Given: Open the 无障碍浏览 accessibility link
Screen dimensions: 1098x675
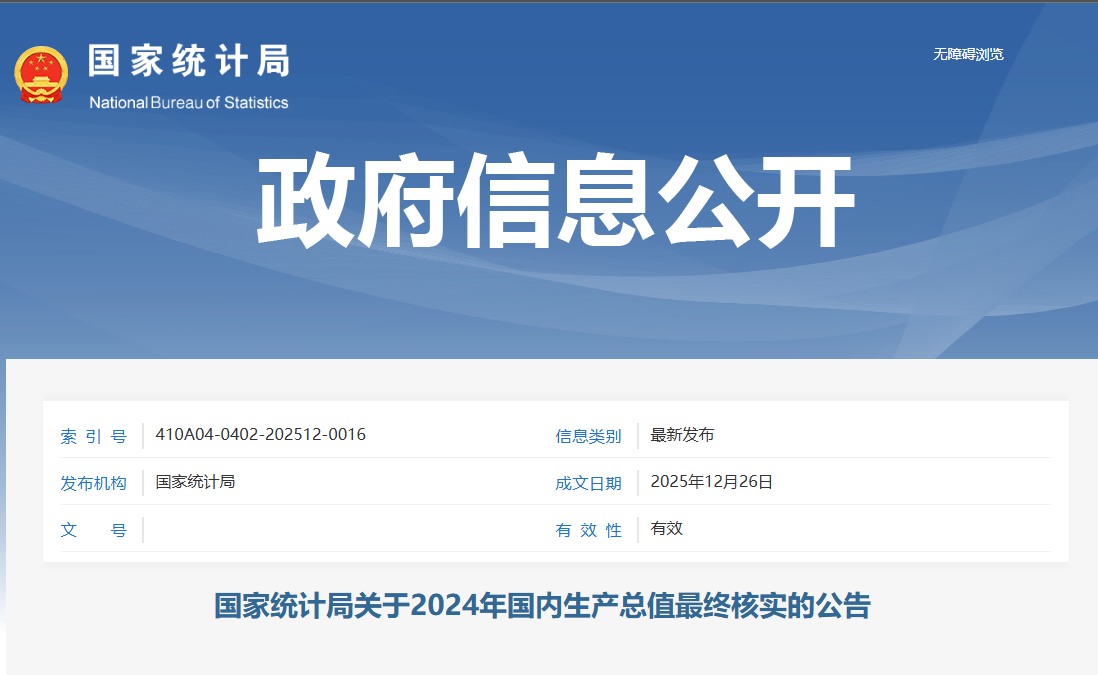Looking at the screenshot, I should 967,54.
